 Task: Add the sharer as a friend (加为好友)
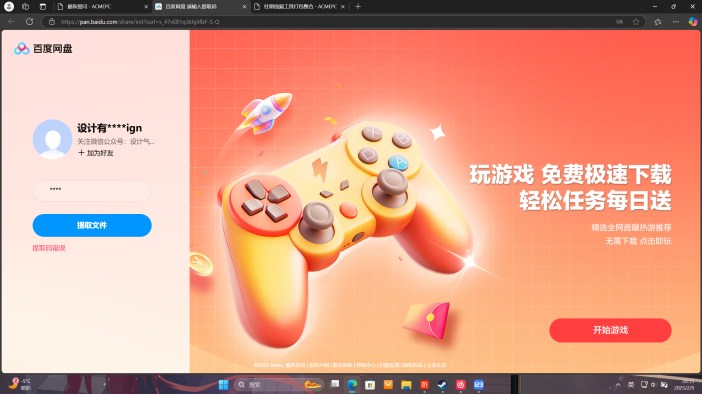(x=96, y=153)
